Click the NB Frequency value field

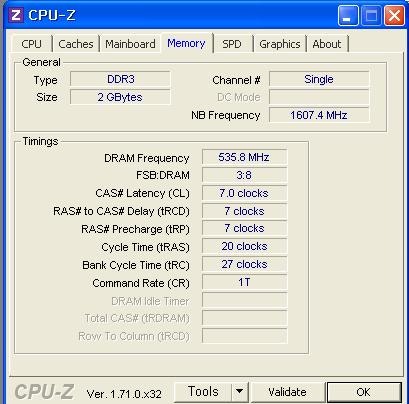[319, 115]
